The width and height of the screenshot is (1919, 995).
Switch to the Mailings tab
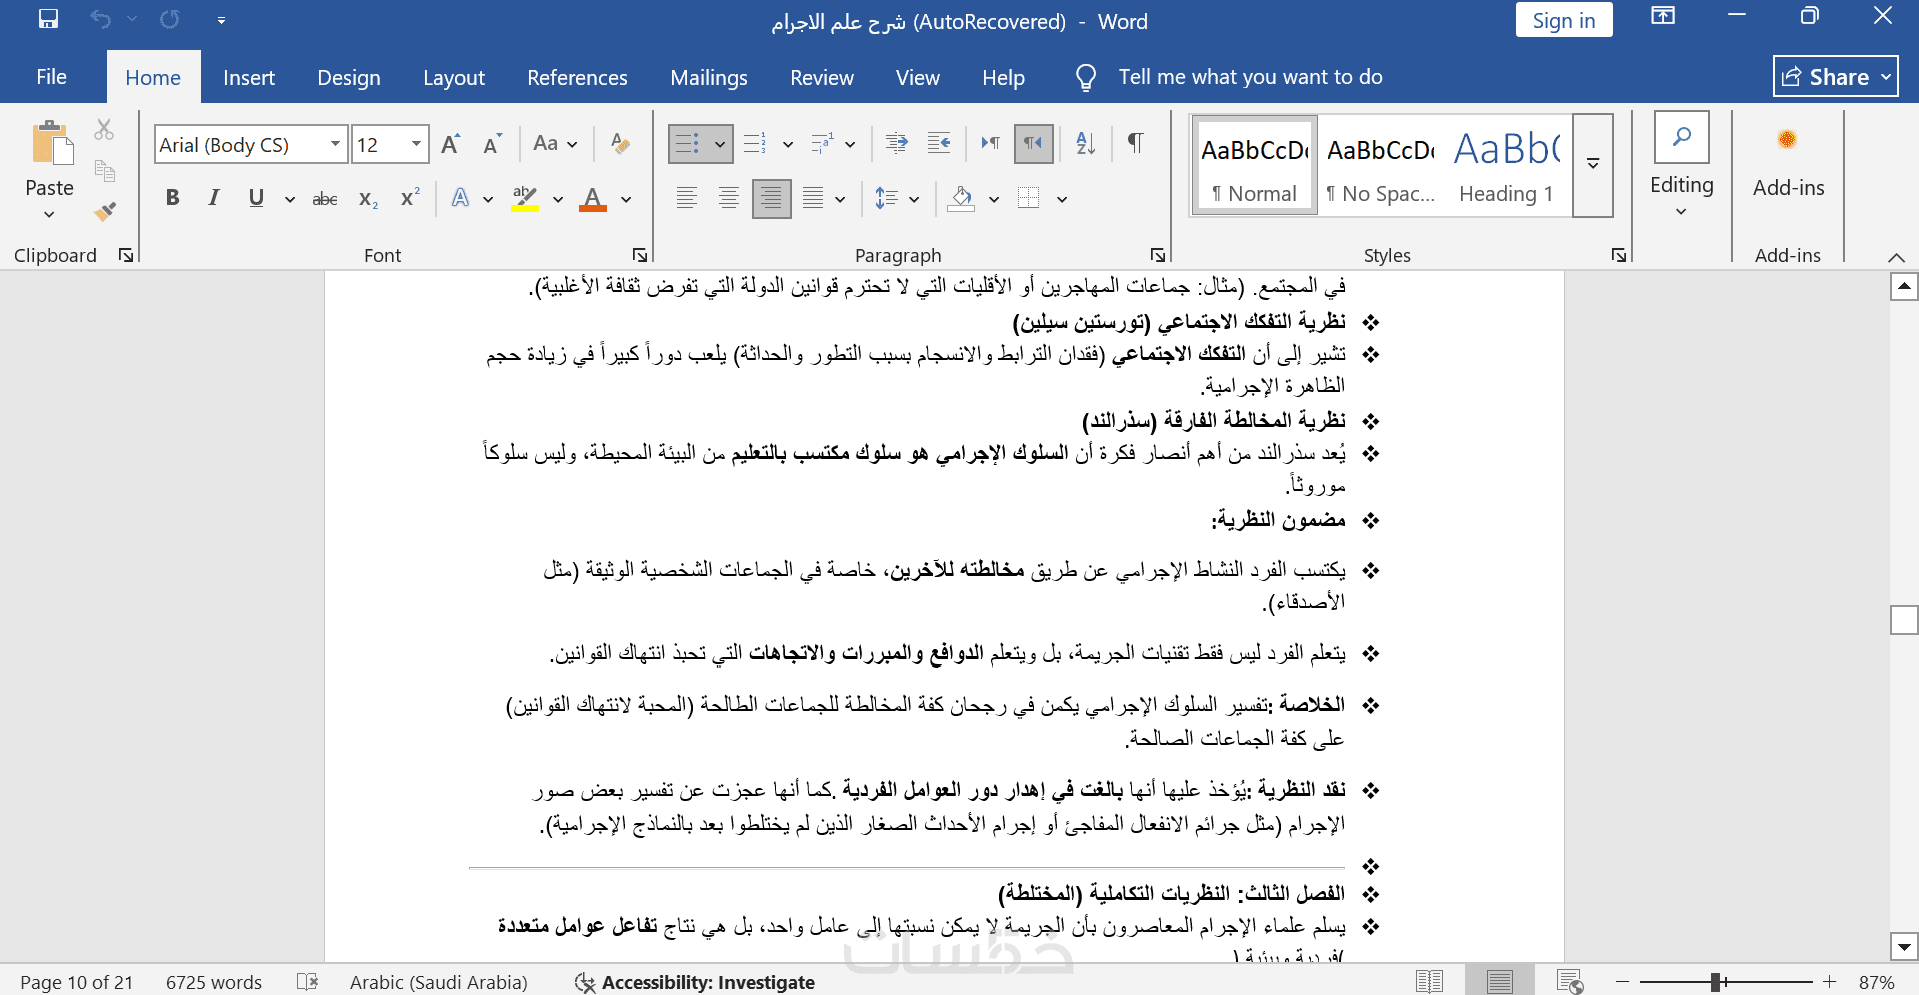click(x=709, y=77)
